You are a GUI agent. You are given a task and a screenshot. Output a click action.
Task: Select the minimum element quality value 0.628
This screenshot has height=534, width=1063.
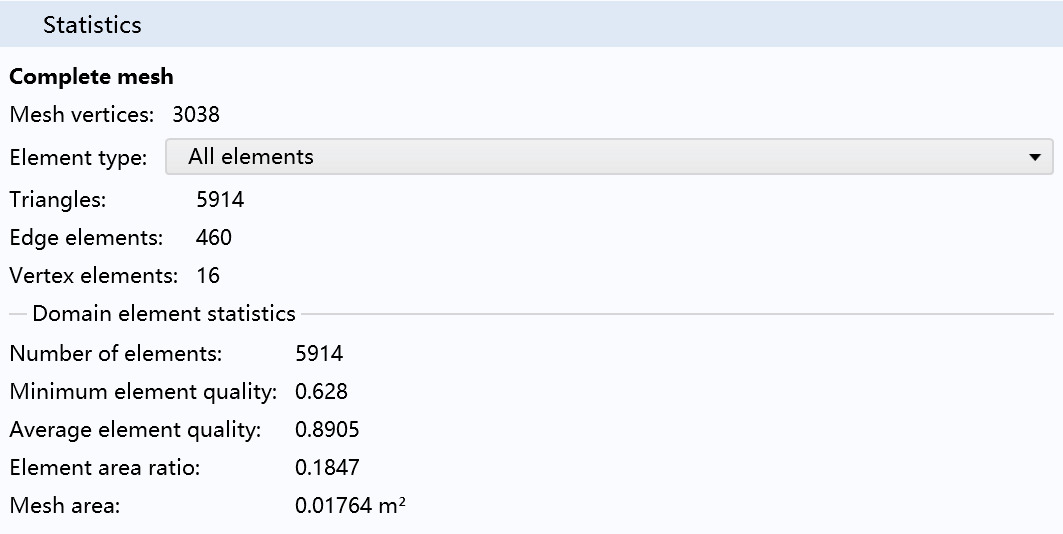[x=321, y=392]
